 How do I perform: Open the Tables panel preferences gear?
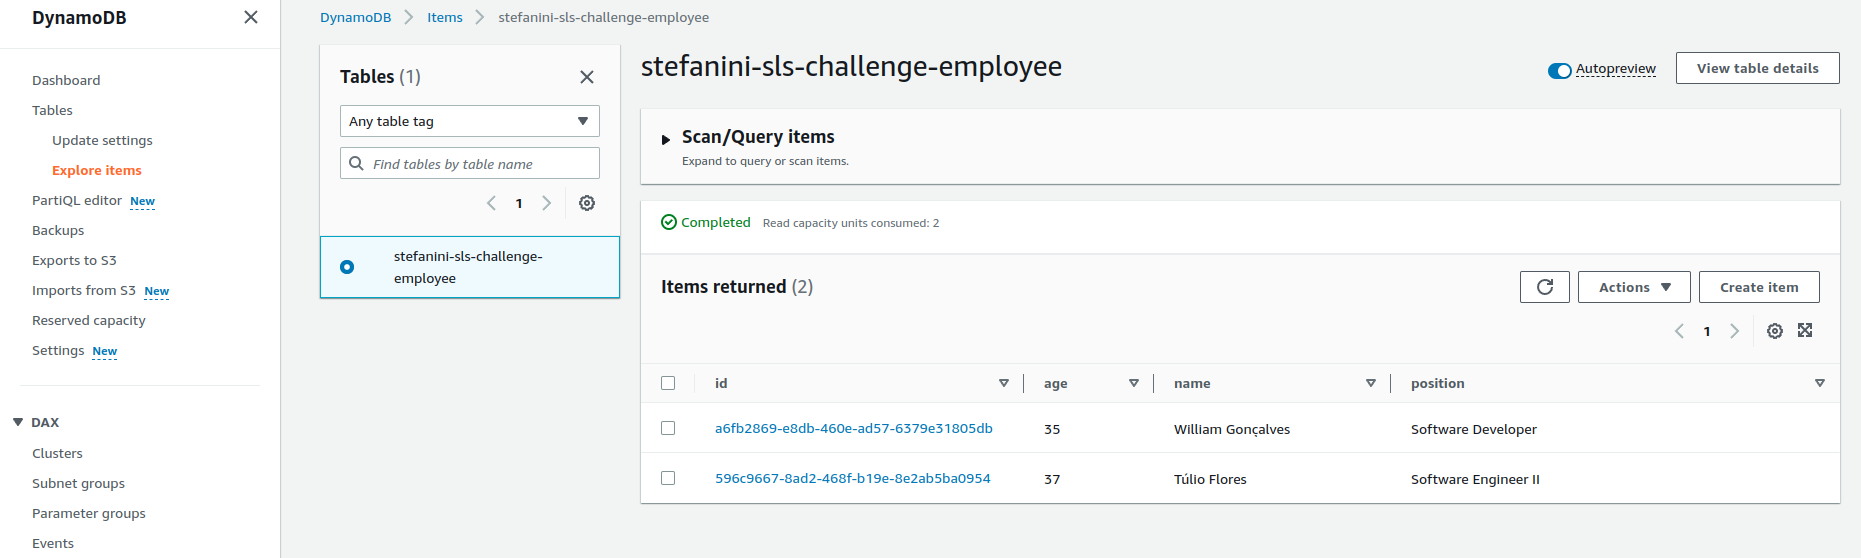click(x=587, y=203)
